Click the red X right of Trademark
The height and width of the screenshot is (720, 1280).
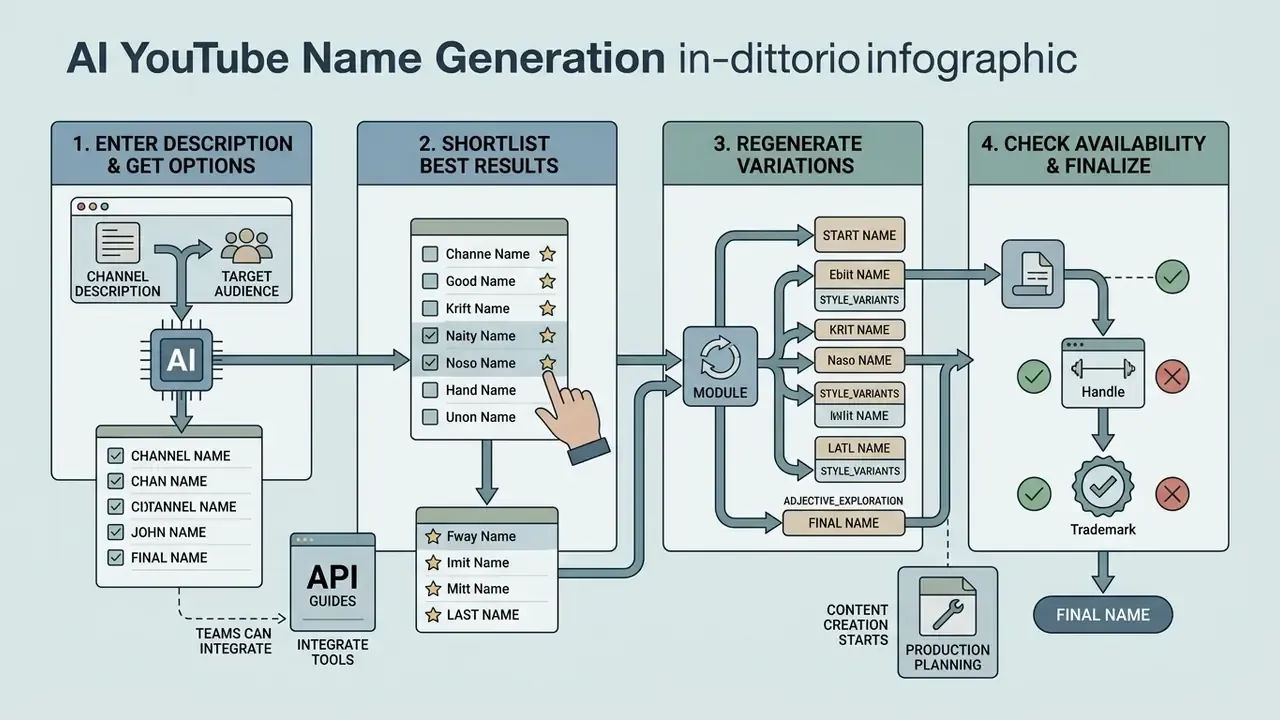click(1172, 493)
